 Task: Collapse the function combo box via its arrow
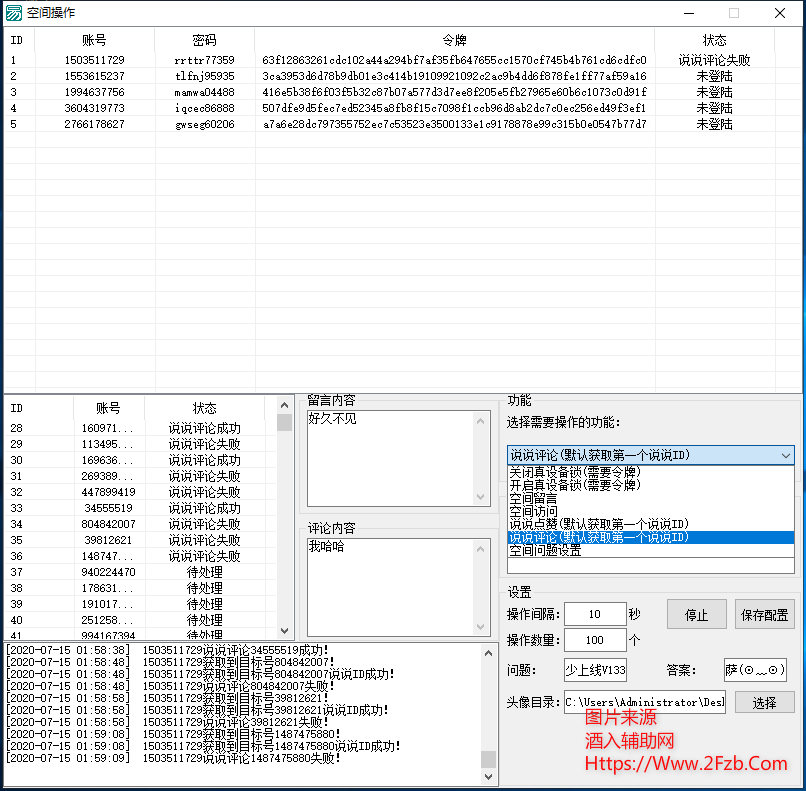coord(786,455)
